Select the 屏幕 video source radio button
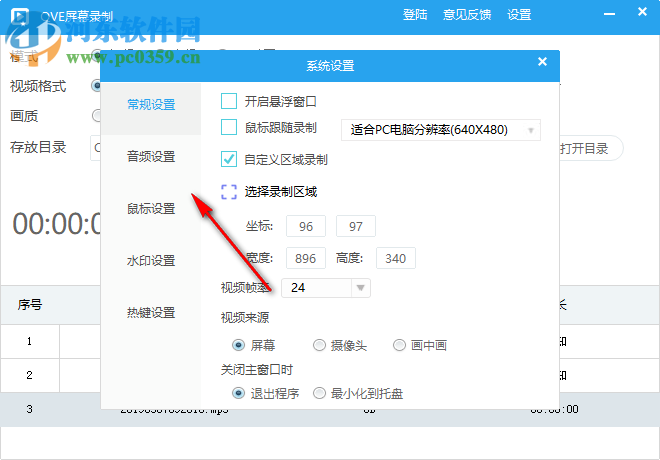Screen dimensions: 660x460 pyautogui.click(x=238, y=346)
